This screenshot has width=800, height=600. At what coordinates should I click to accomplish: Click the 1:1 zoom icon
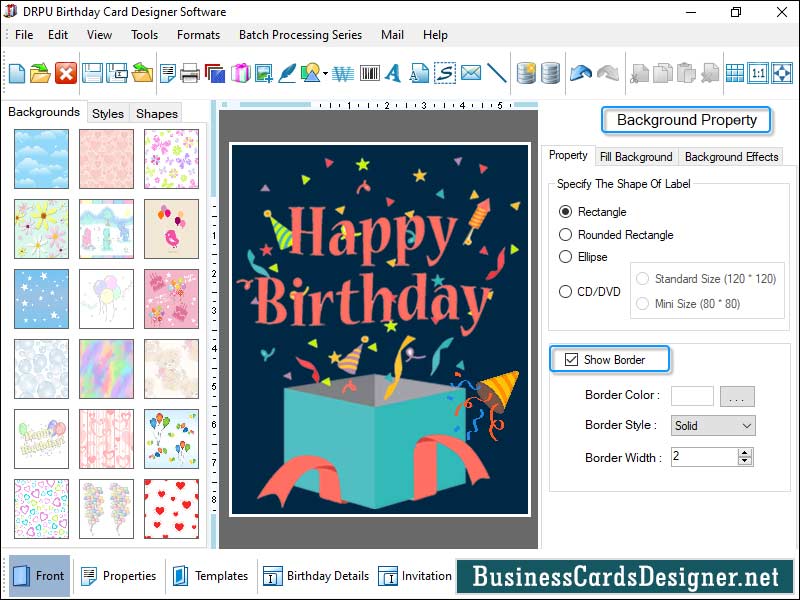point(756,72)
